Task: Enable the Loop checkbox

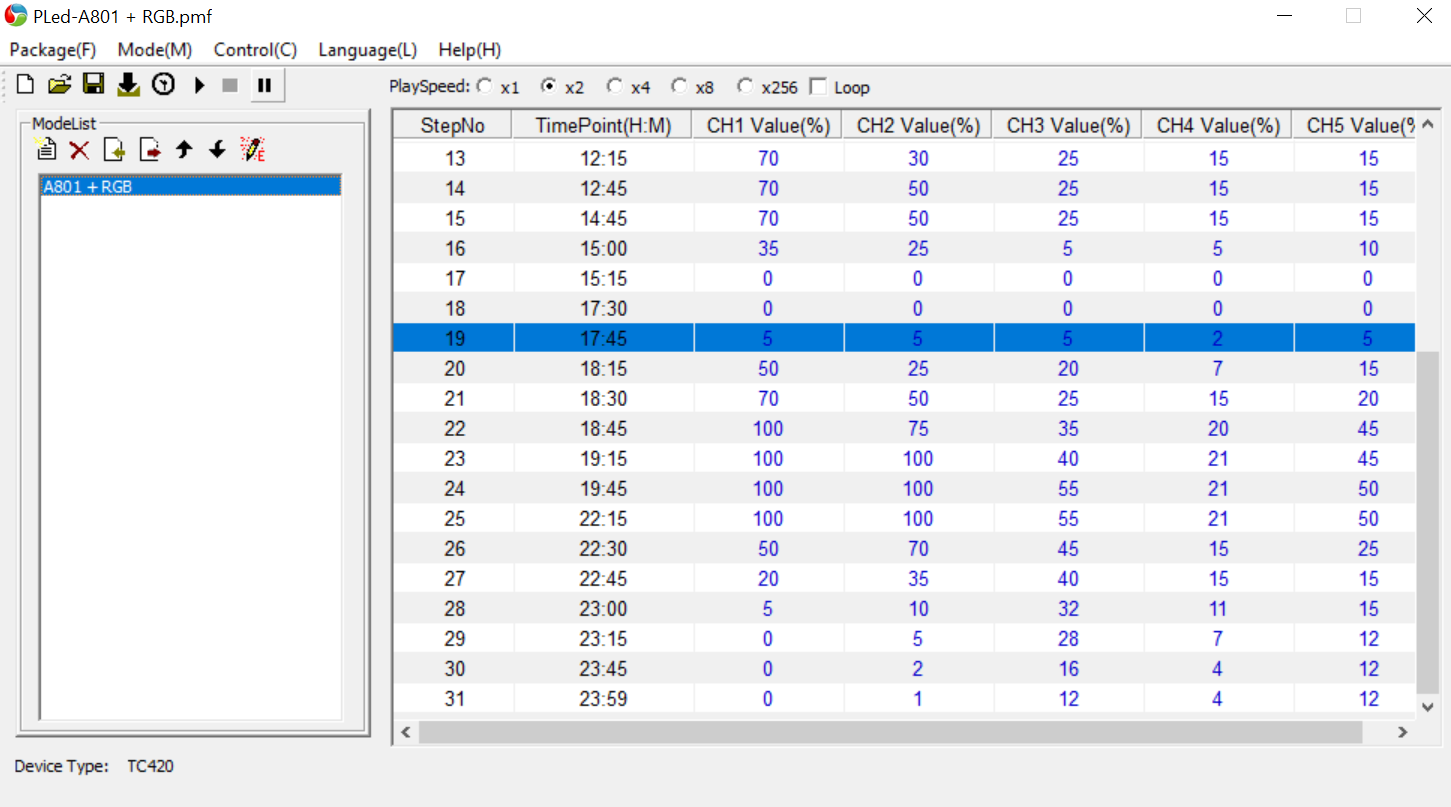Action: tap(818, 87)
